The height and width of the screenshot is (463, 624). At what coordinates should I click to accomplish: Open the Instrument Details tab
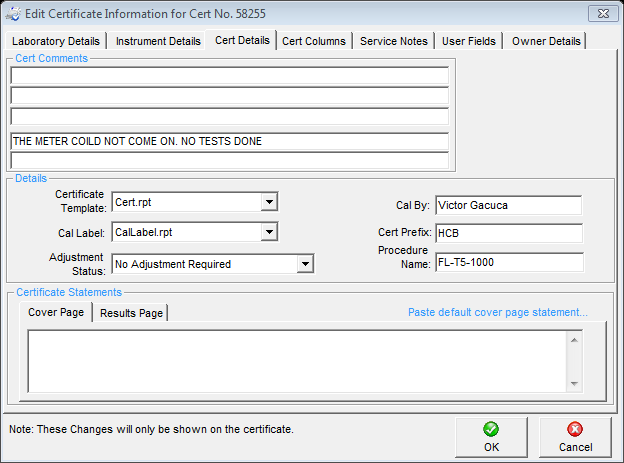[x=158, y=41]
